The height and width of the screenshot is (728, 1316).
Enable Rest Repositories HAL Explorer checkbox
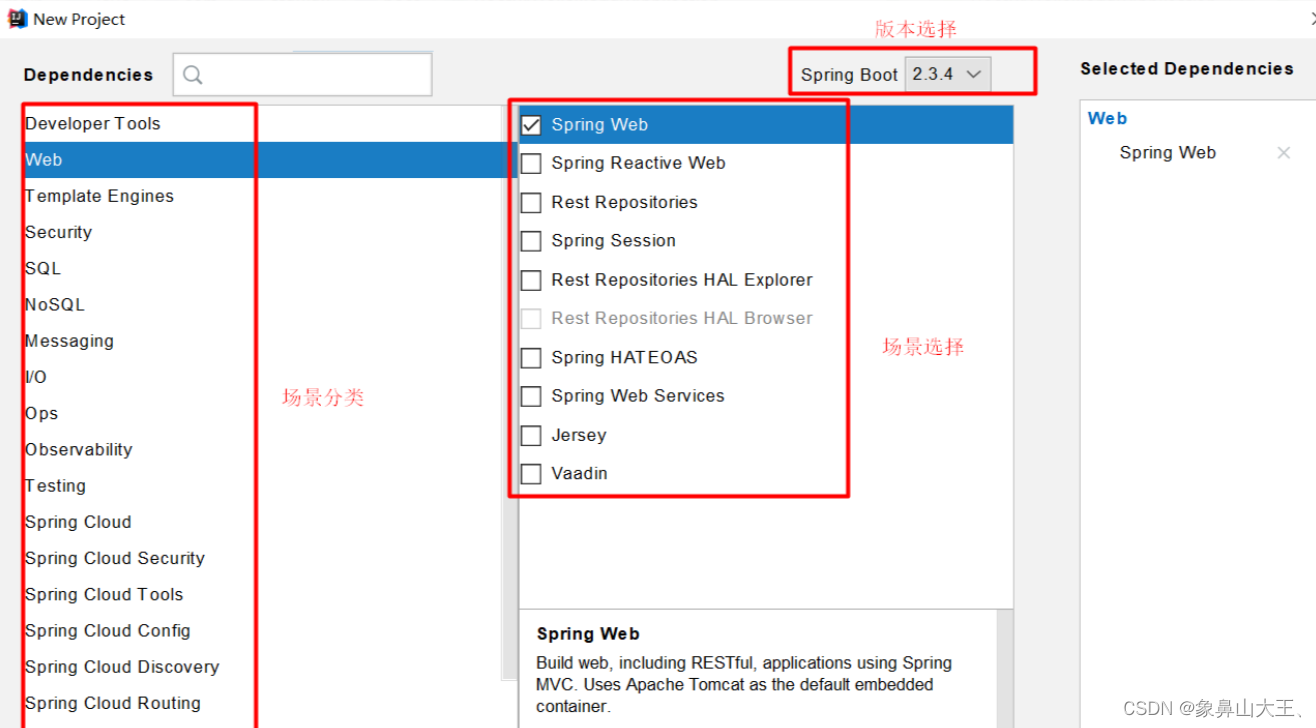pyautogui.click(x=531, y=280)
